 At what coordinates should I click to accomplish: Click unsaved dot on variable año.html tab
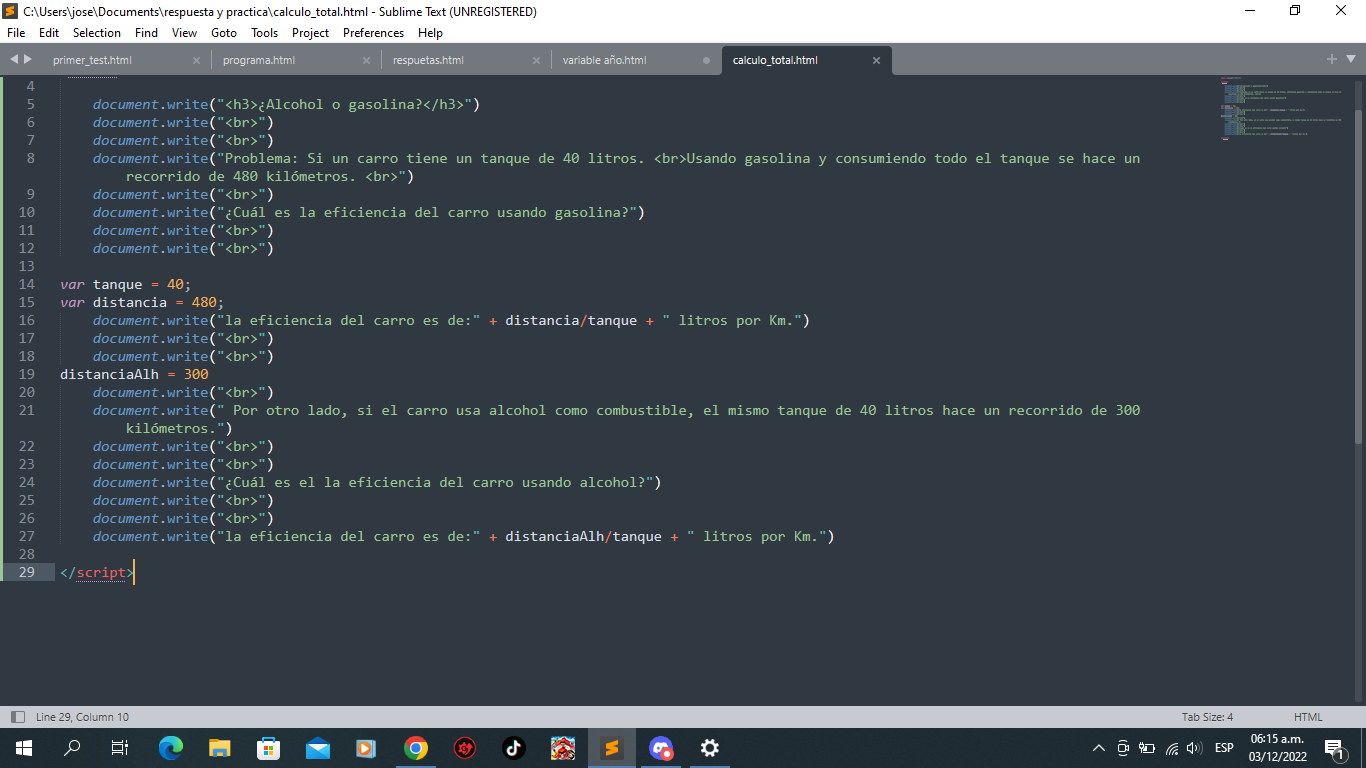coord(706,60)
